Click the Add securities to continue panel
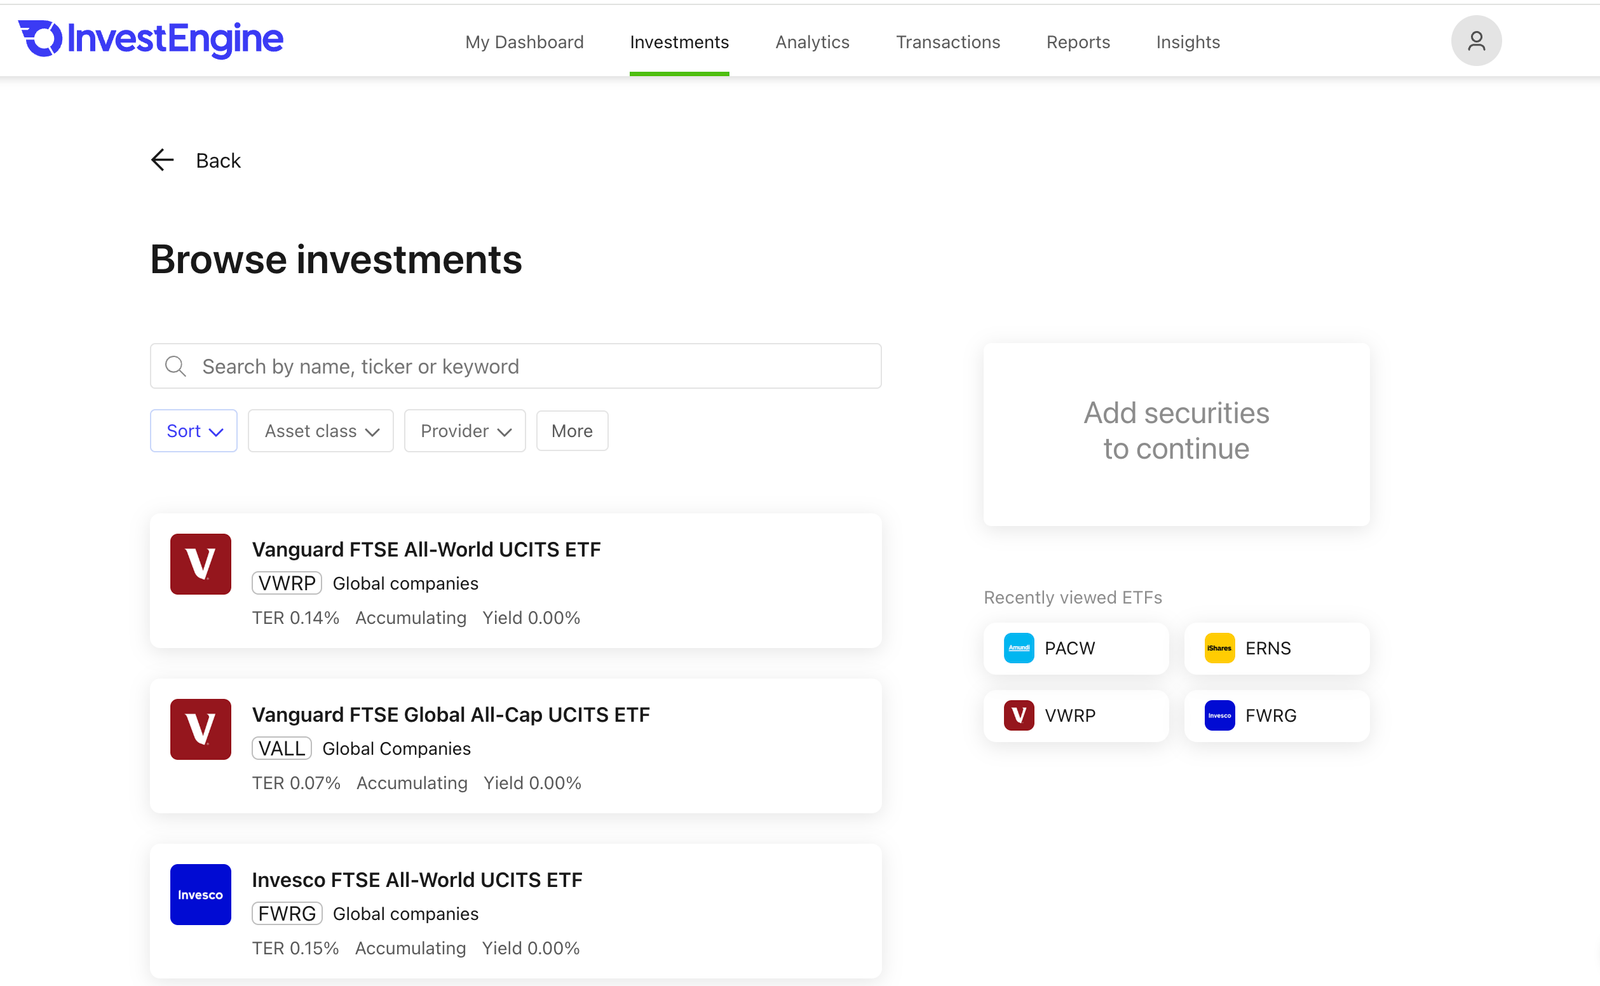Viewport: 1600px width, 986px height. [x=1177, y=434]
